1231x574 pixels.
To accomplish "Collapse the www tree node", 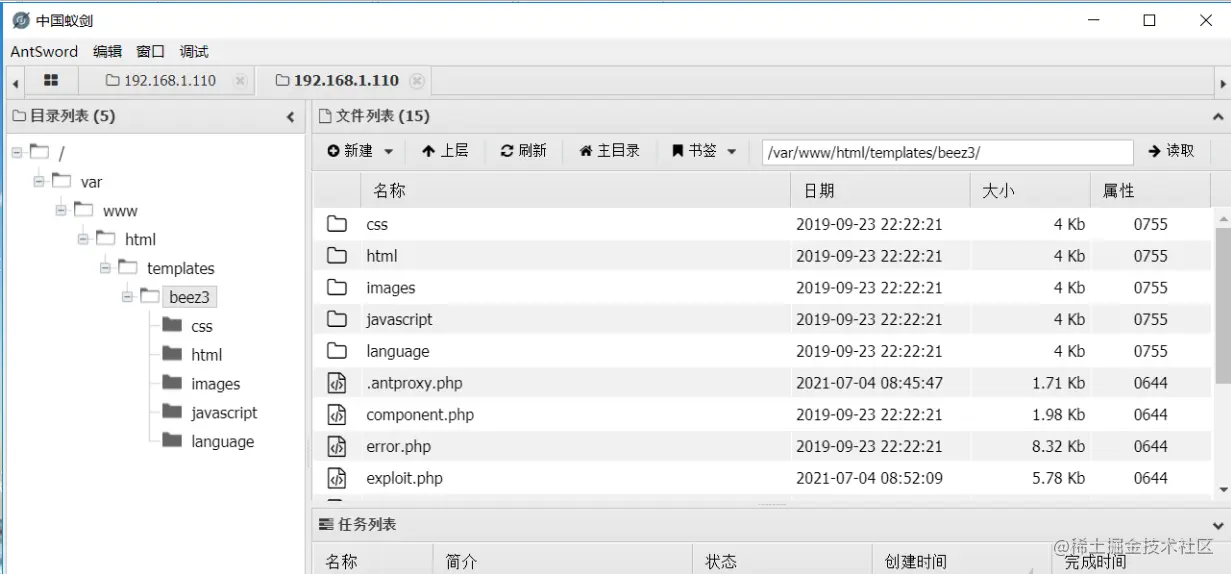I will (x=61, y=210).
